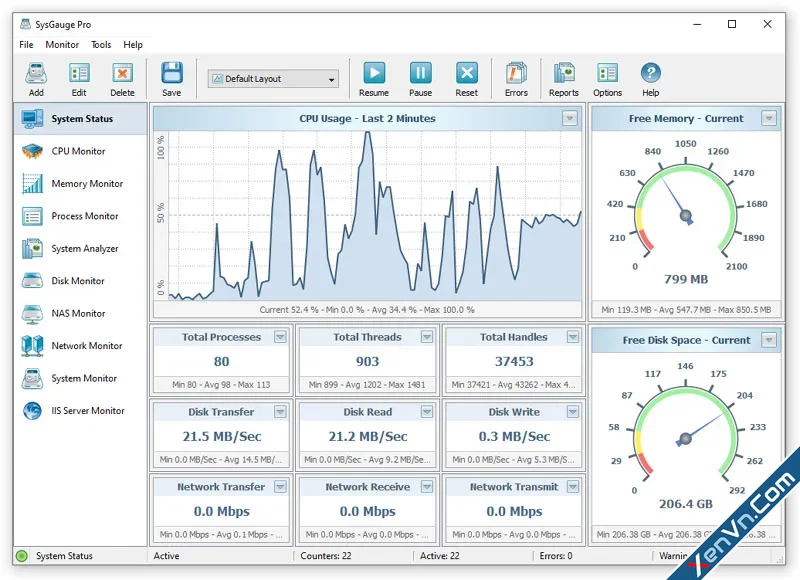Open the Options toolbar icon
The height and width of the screenshot is (580, 800).
pyautogui.click(x=607, y=73)
